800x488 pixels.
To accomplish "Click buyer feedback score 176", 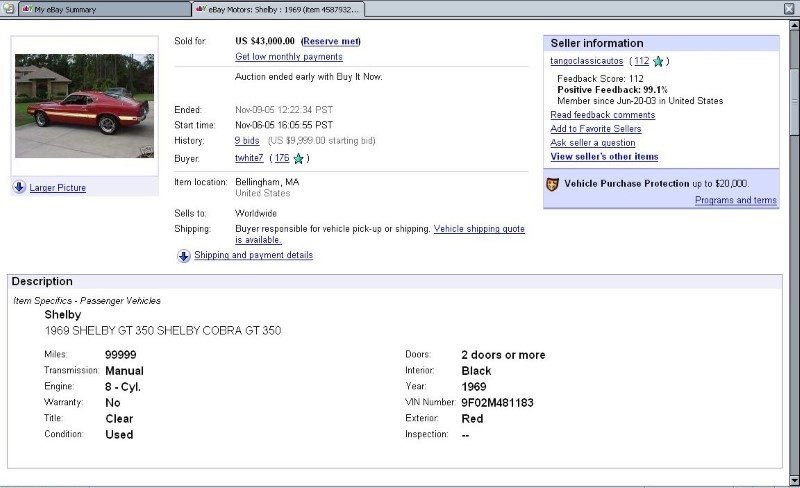I will coord(282,158).
